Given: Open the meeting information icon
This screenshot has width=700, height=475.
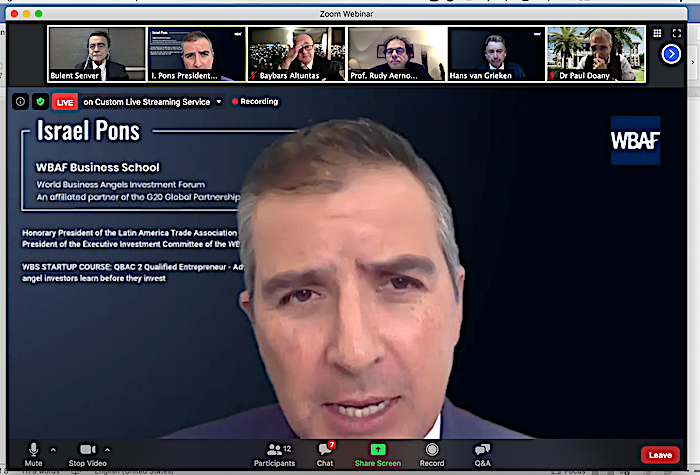Looking at the screenshot, I should pos(21,101).
